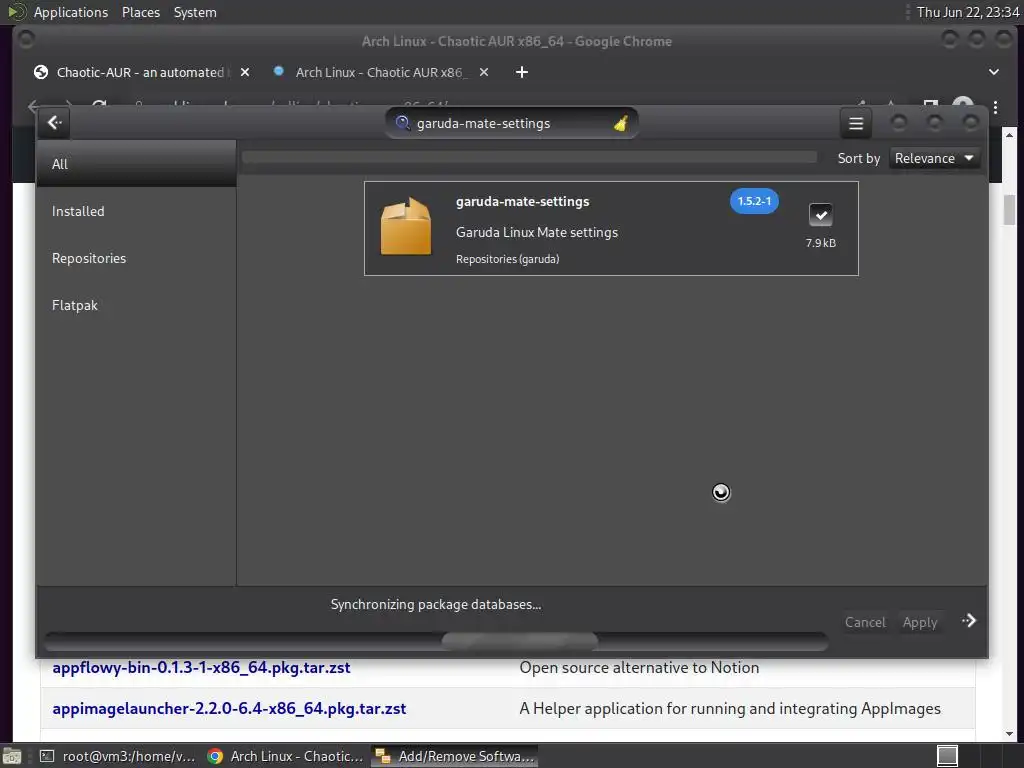Uncheck the garuda-mate-settings install checkbox

pyautogui.click(x=820, y=215)
